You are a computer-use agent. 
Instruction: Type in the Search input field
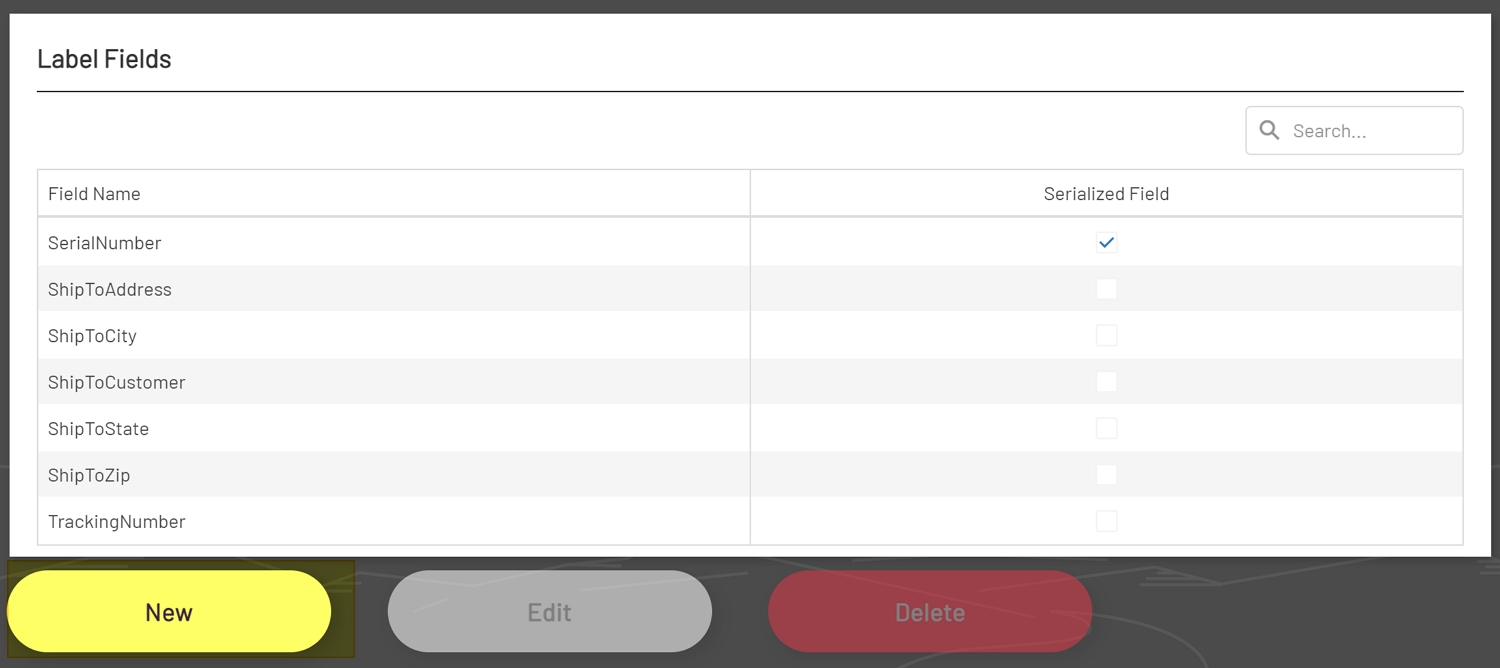1370,131
